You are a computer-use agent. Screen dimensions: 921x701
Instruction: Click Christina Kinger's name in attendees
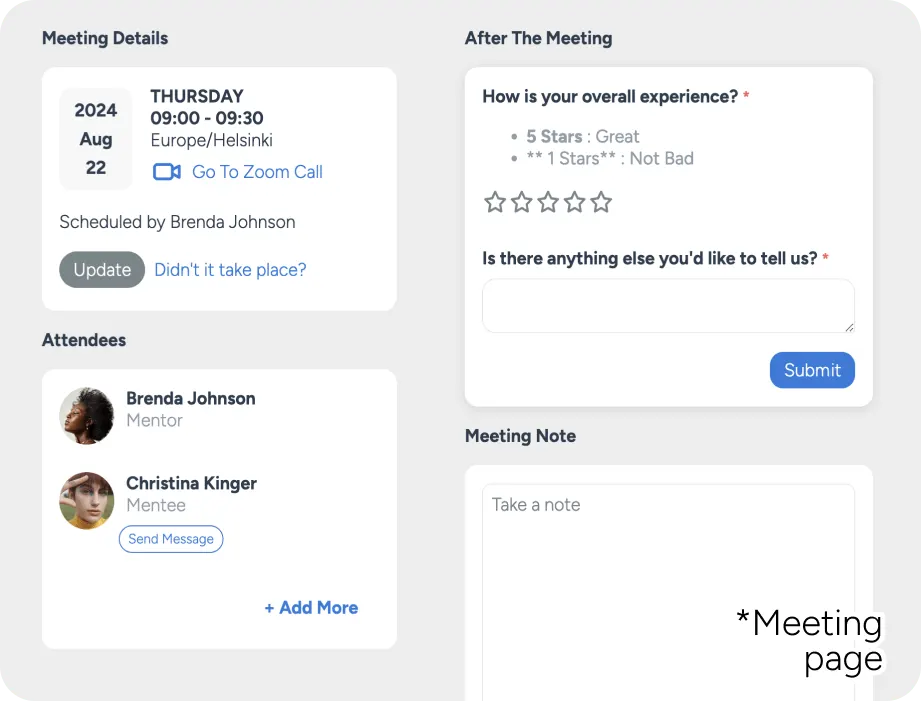click(191, 483)
